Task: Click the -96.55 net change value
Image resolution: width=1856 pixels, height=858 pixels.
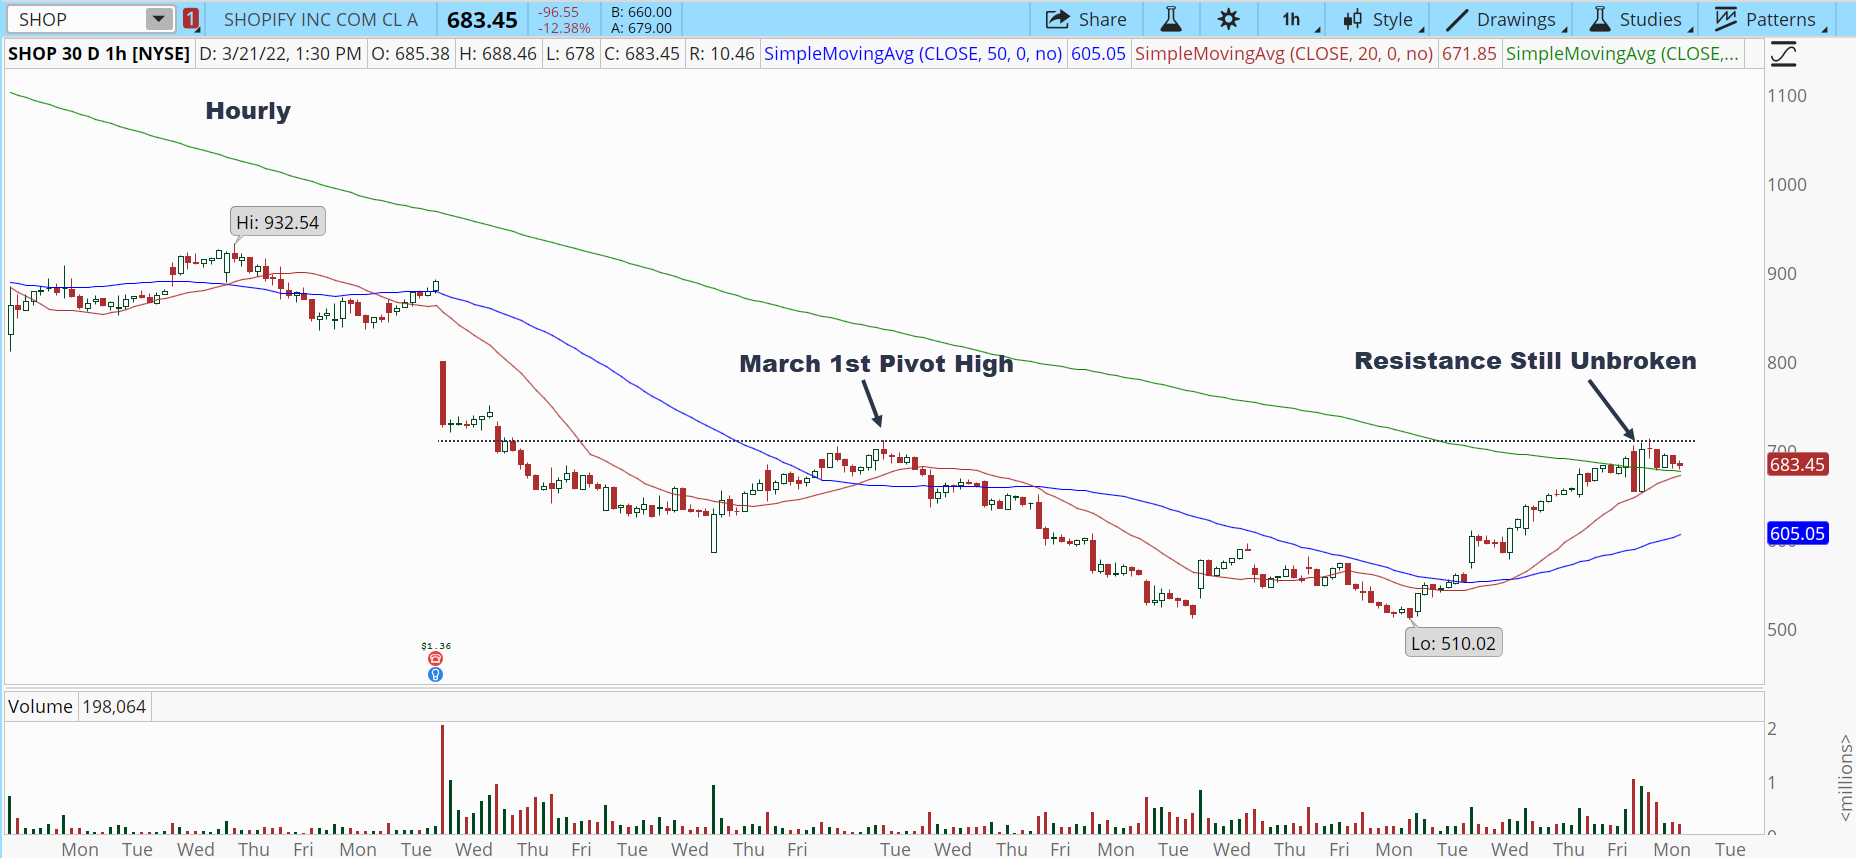Action: [x=559, y=12]
